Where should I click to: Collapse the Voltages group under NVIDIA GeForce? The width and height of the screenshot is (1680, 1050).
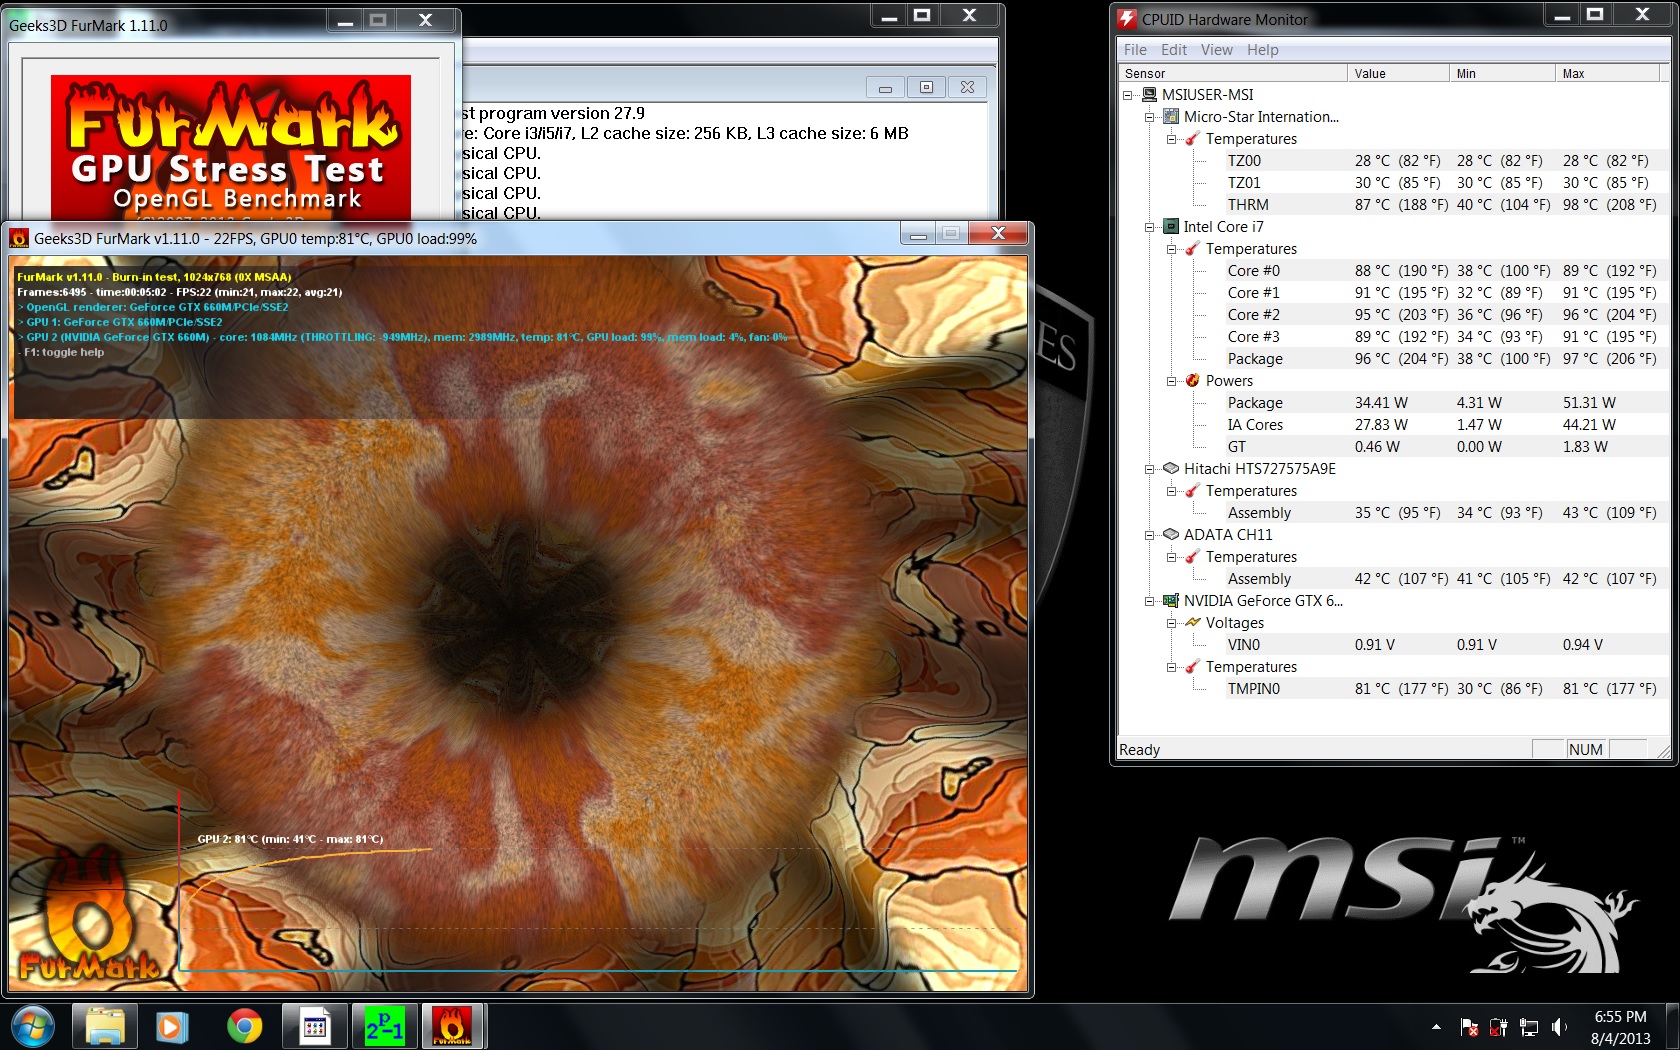pyautogui.click(x=1172, y=623)
